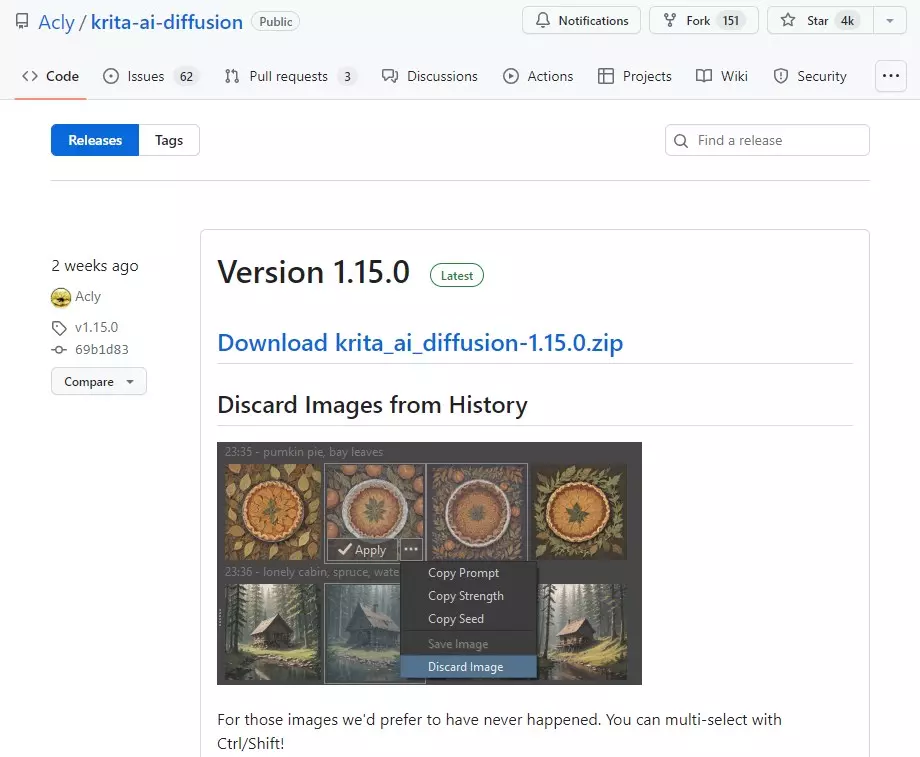Focus the Find a release search field
Image resolution: width=920 pixels, height=757 pixels.
coord(767,140)
